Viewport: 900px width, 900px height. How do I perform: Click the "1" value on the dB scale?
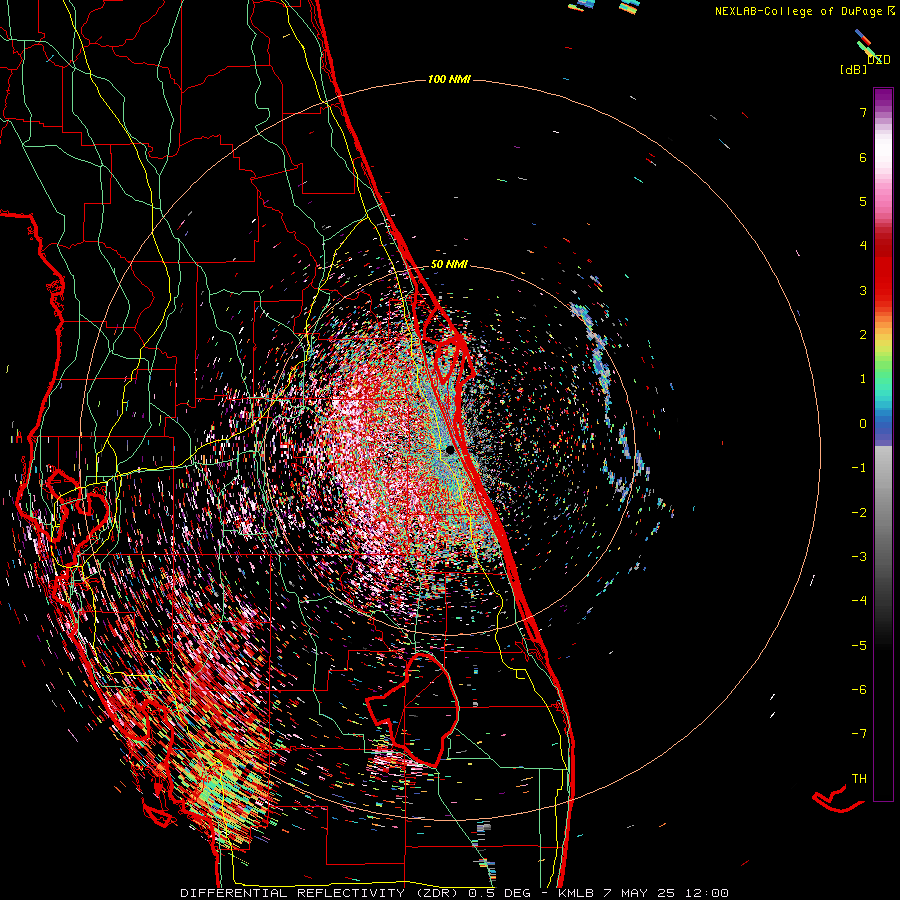click(x=863, y=379)
